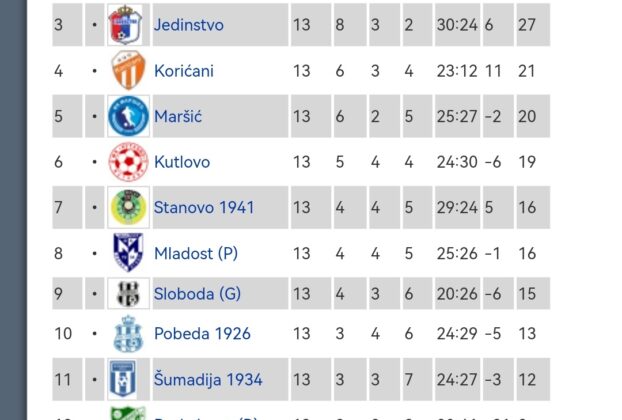Click the Mladost (P) club logo
622x420 pixels.
128,254
